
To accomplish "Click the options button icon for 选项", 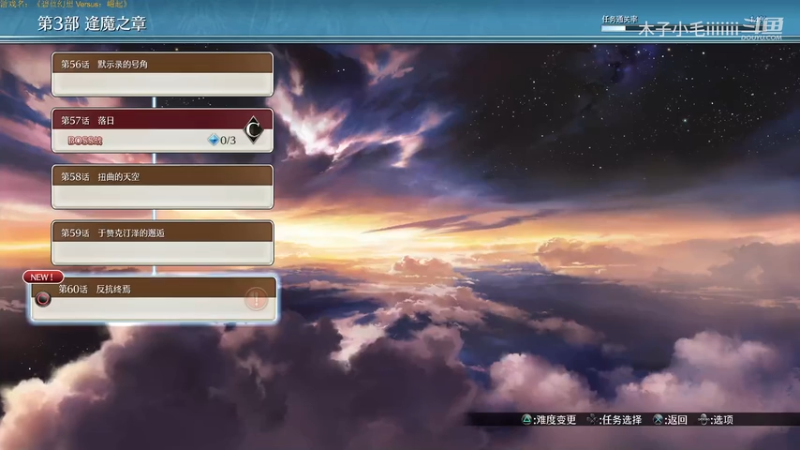I will tap(704, 419).
